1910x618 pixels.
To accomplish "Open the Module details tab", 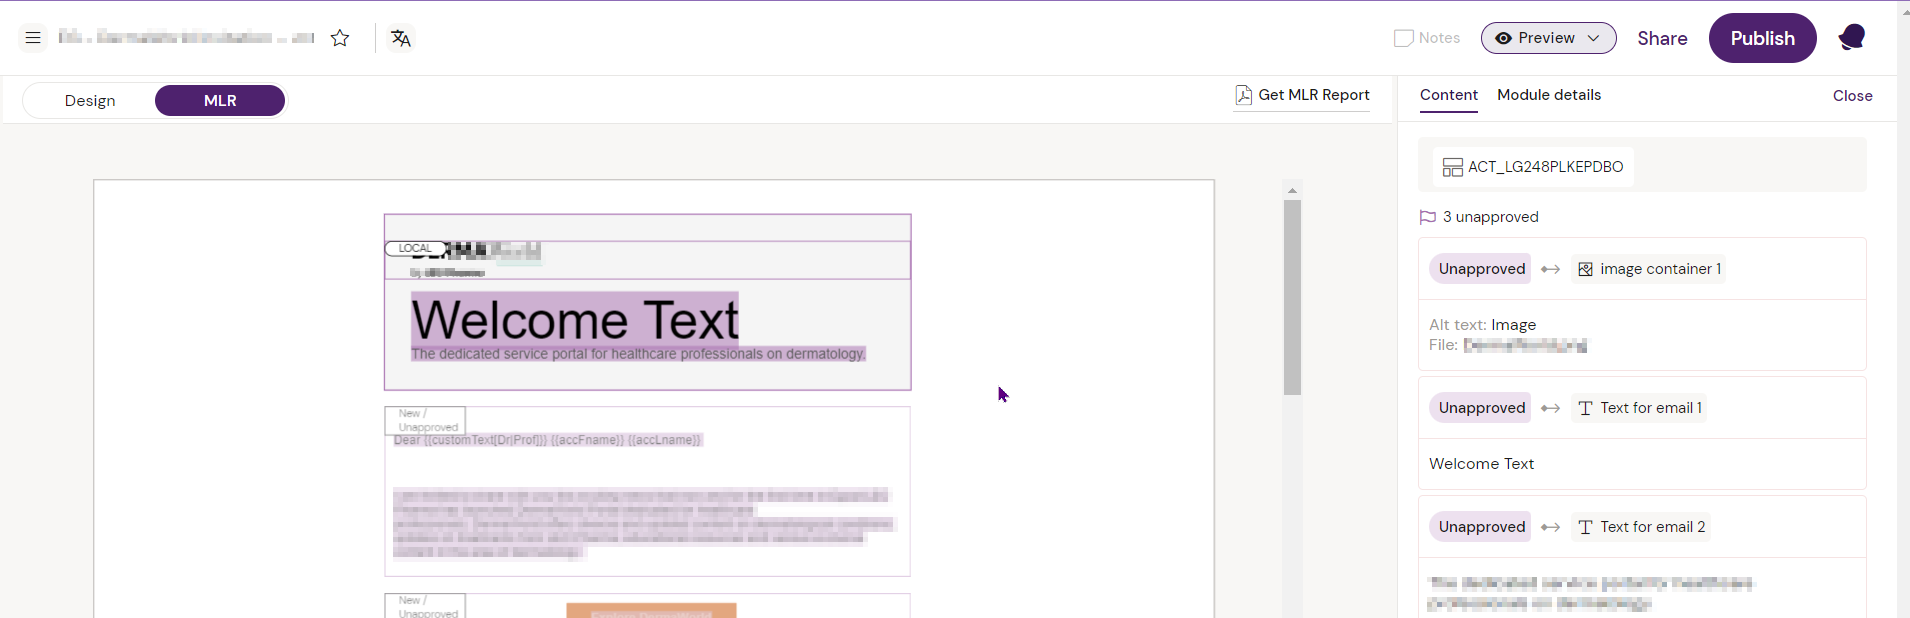I will (x=1548, y=95).
